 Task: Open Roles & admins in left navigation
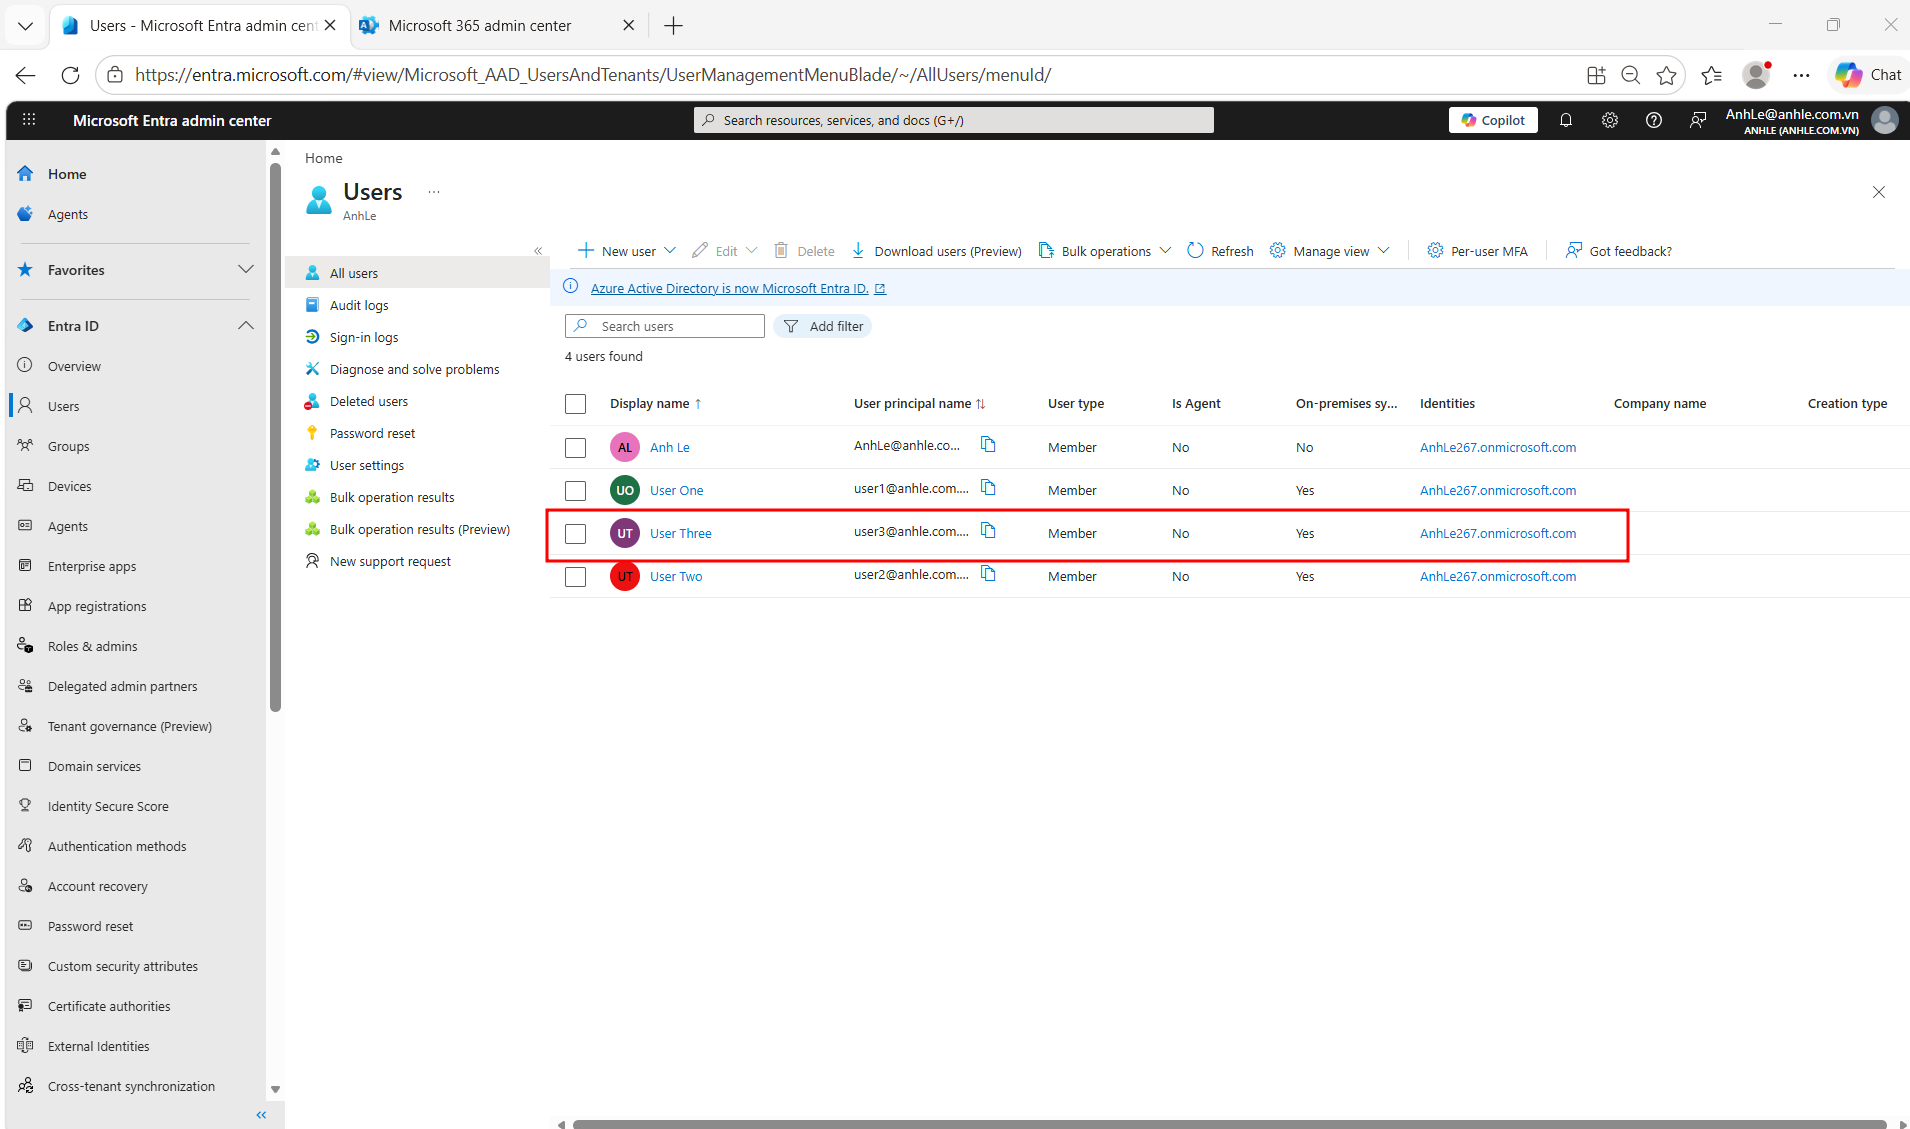point(92,646)
